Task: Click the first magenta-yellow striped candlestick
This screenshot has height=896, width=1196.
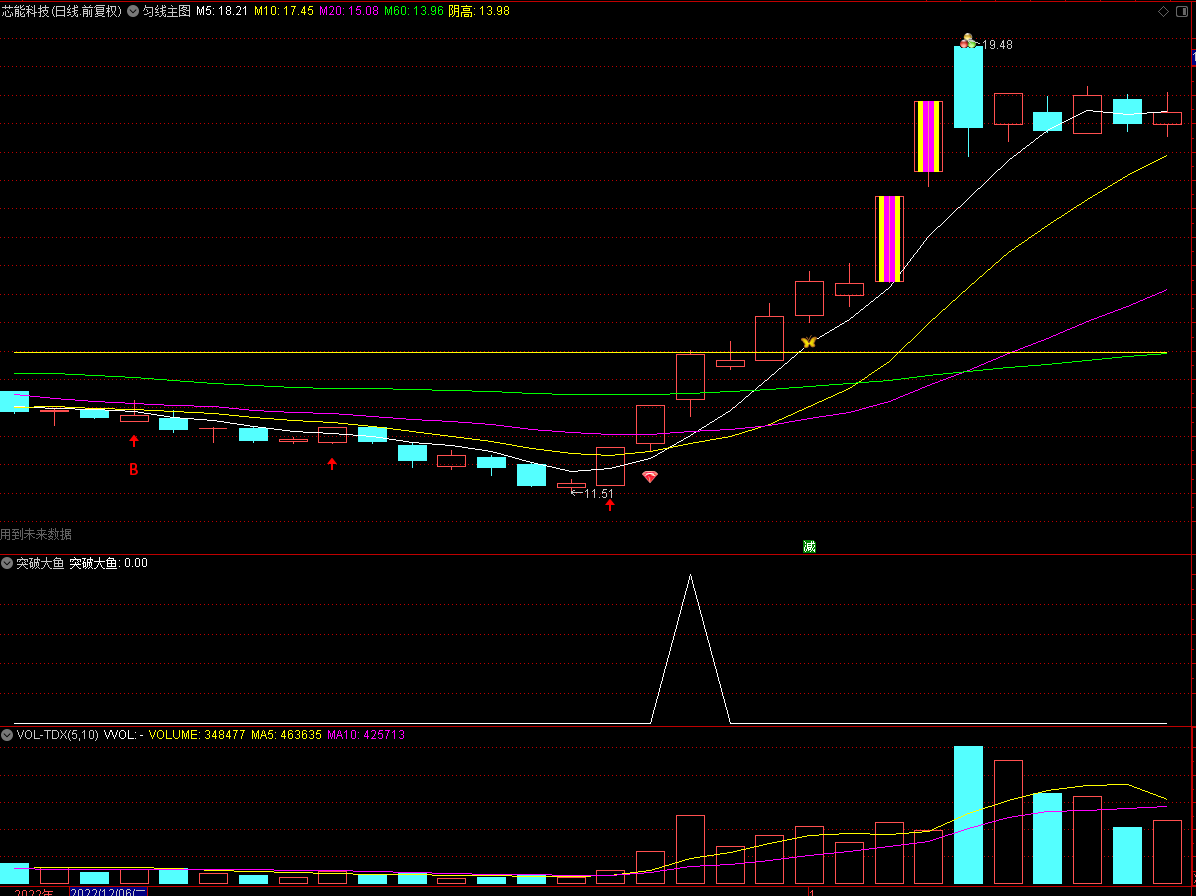Action: coord(889,239)
